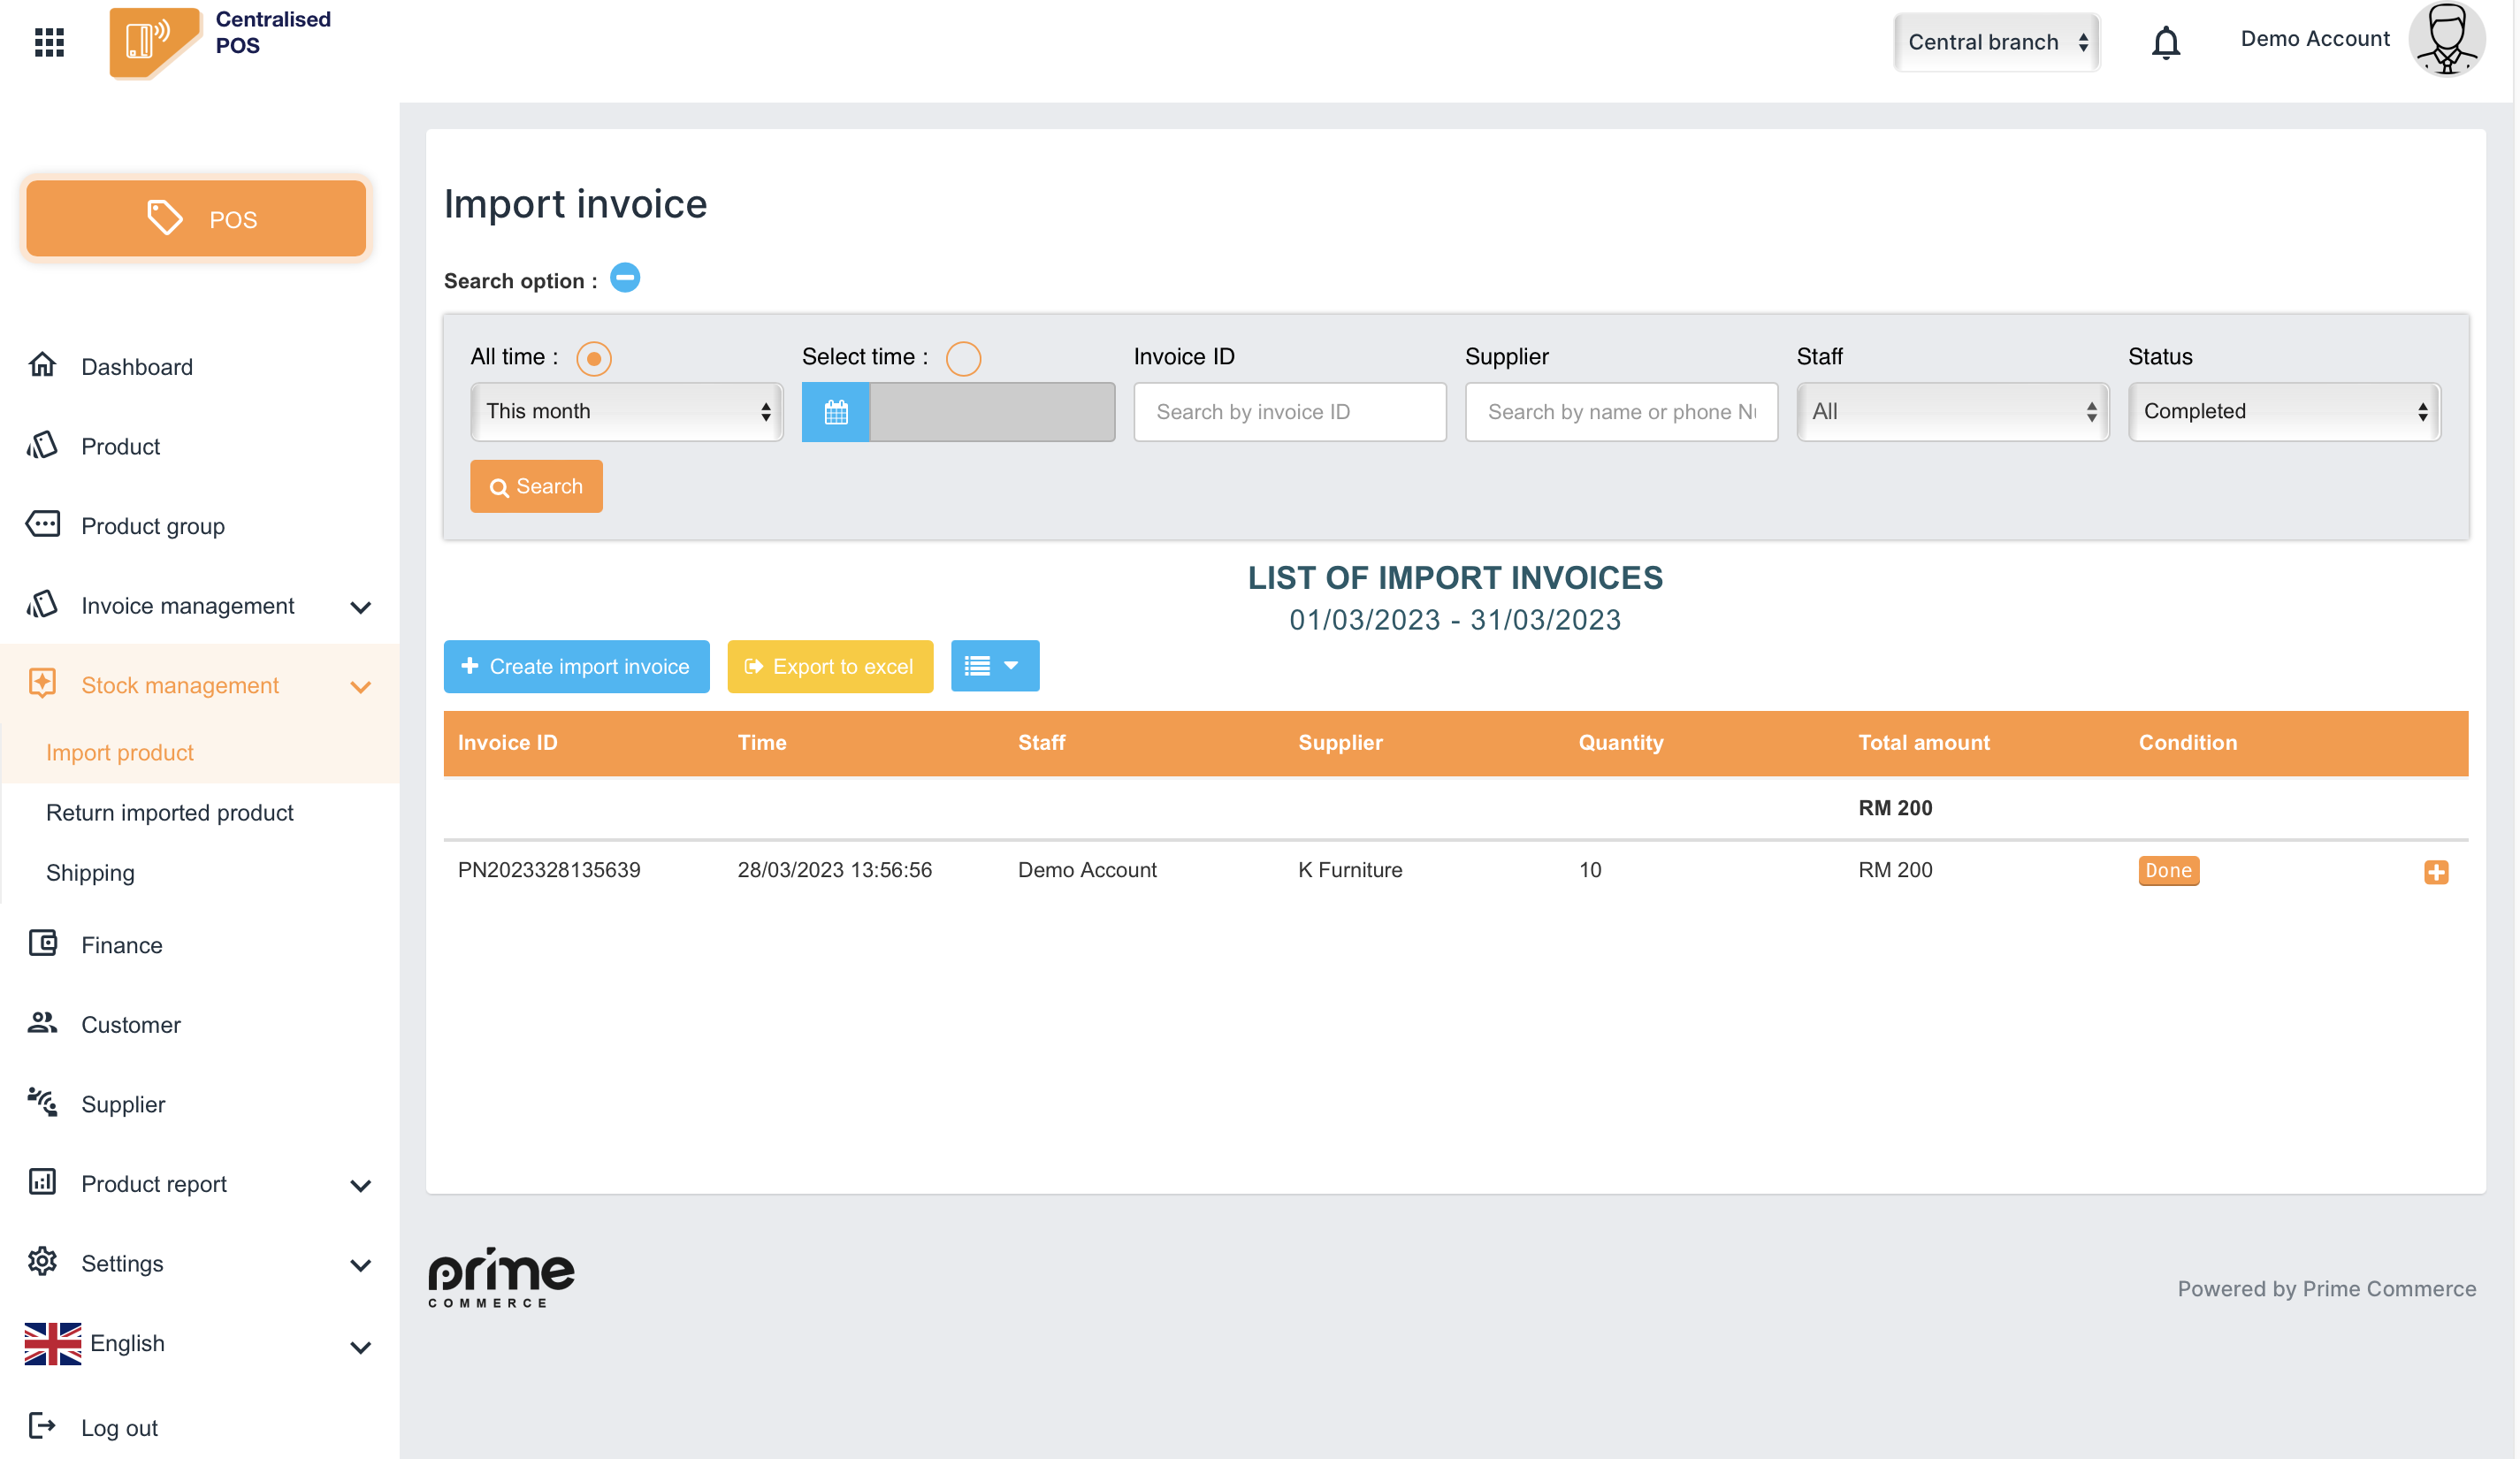Collapse search options with minus icon

coord(625,278)
